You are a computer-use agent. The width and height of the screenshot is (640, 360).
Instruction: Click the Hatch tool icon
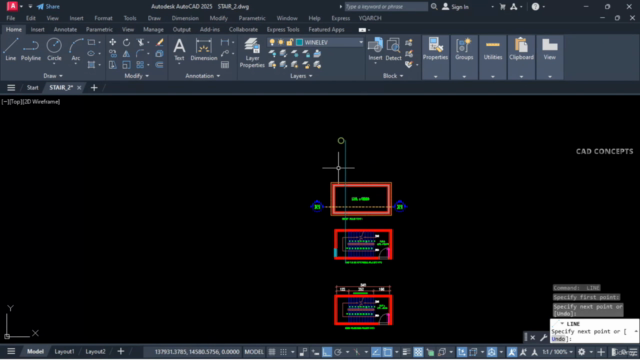click(91, 64)
